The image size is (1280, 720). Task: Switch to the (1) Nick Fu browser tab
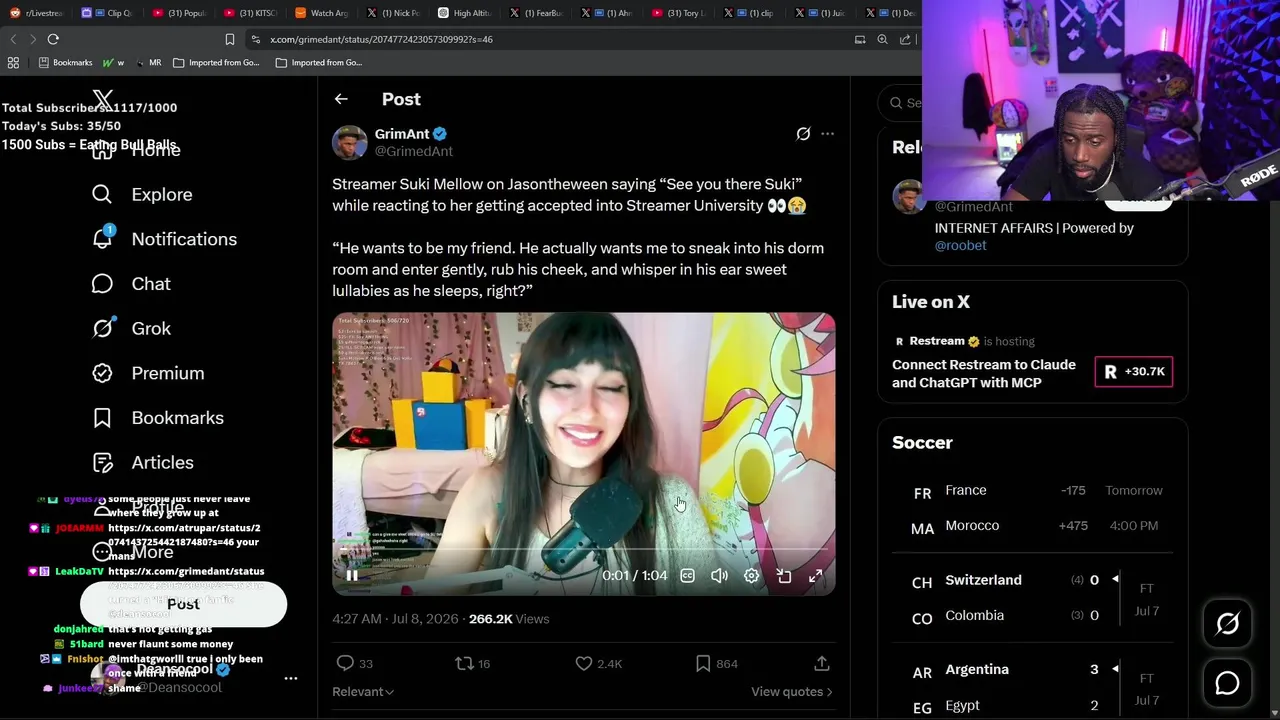point(395,13)
